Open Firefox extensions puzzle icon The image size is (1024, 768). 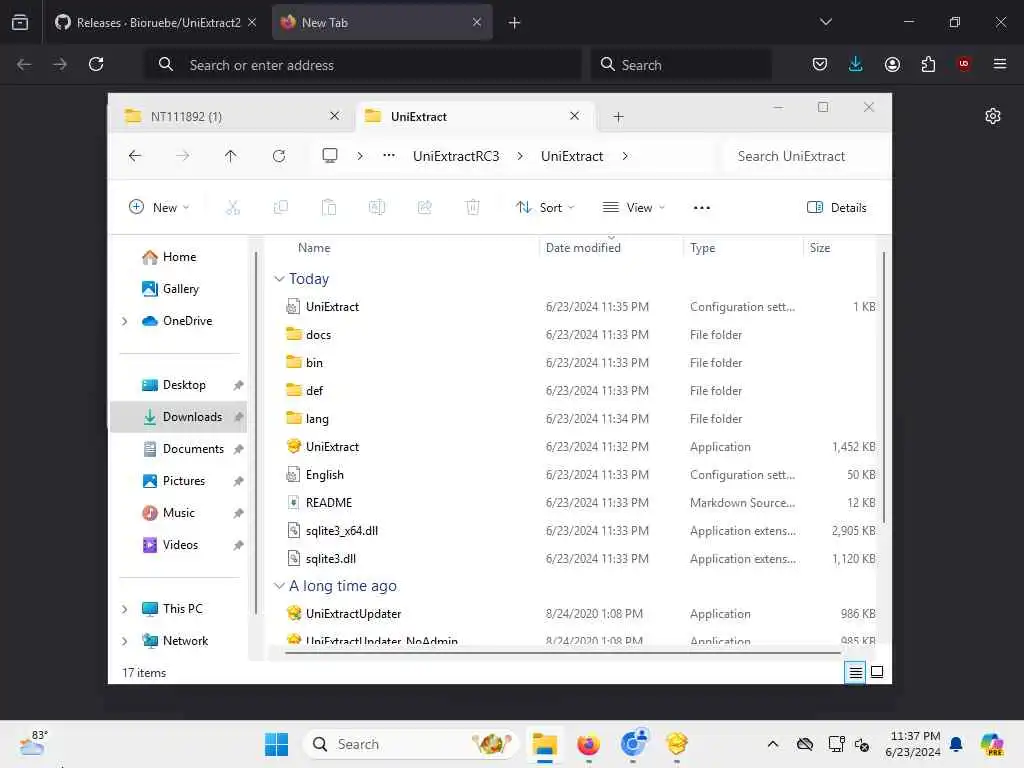pos(928,64)
